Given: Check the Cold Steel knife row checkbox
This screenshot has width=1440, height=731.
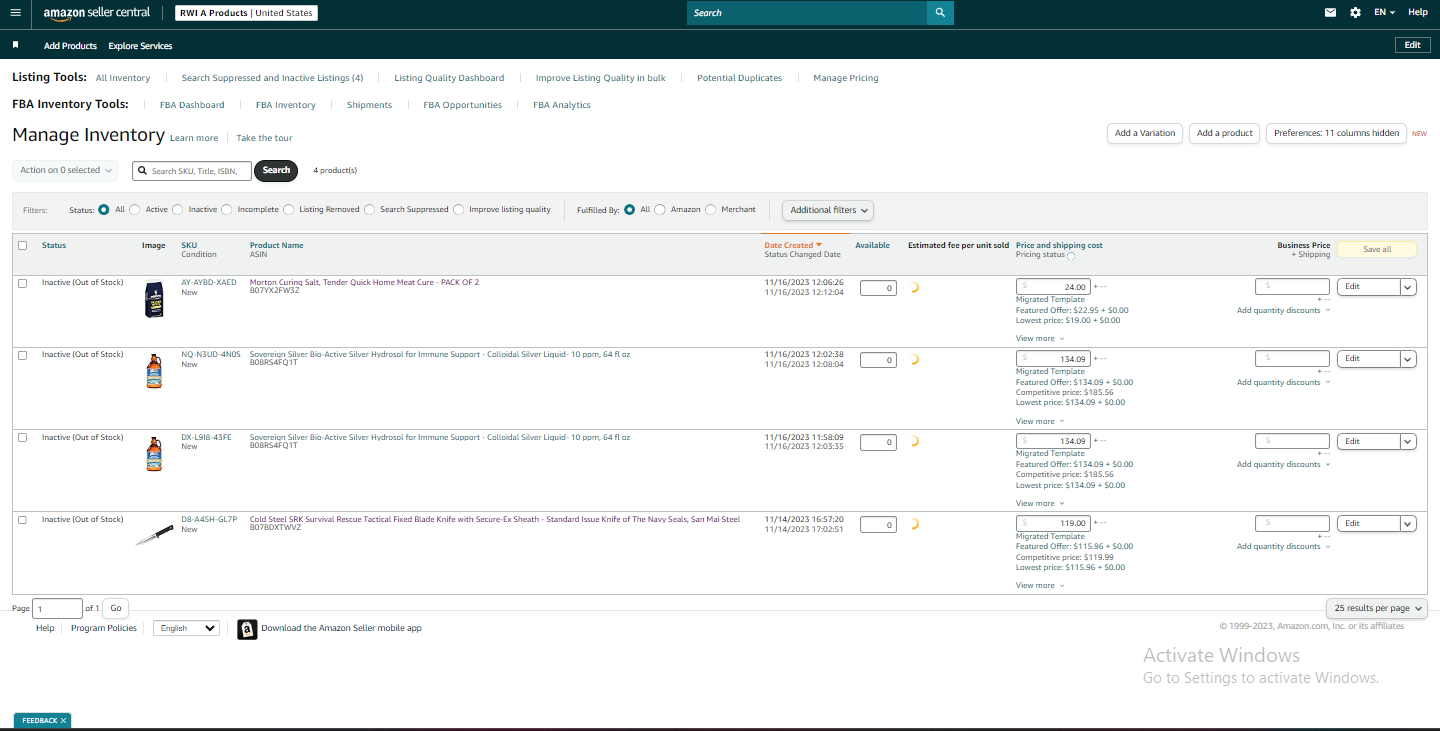Looking at the screenshot, I should [x=22, y=520].
